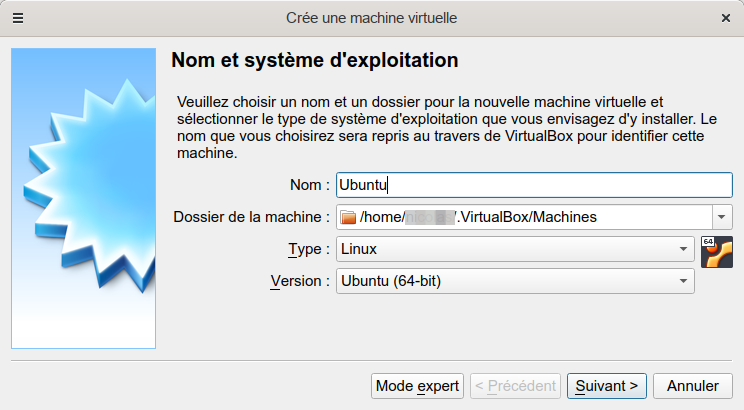Screen dimensions: 744x410
Task: Expand the machine folder dropdown arrow
Action: (722, 216)
